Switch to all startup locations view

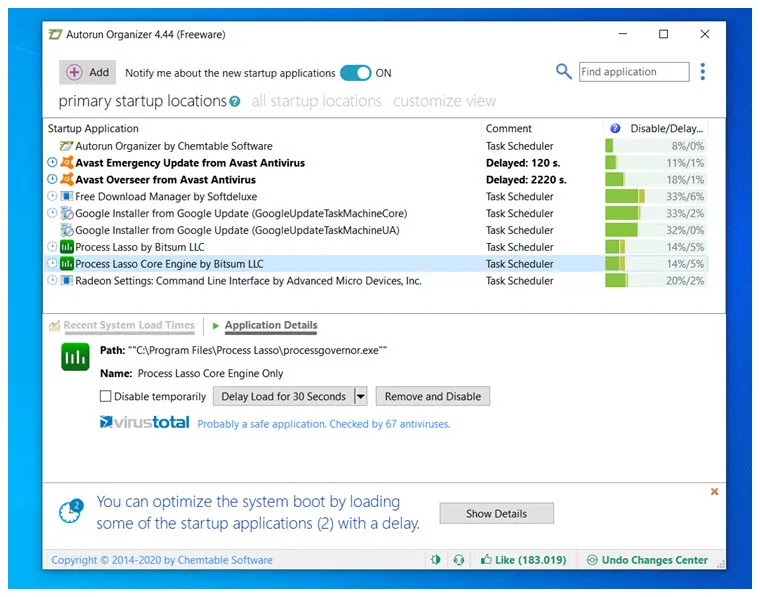pyautogui.click(x=317, y=101)
